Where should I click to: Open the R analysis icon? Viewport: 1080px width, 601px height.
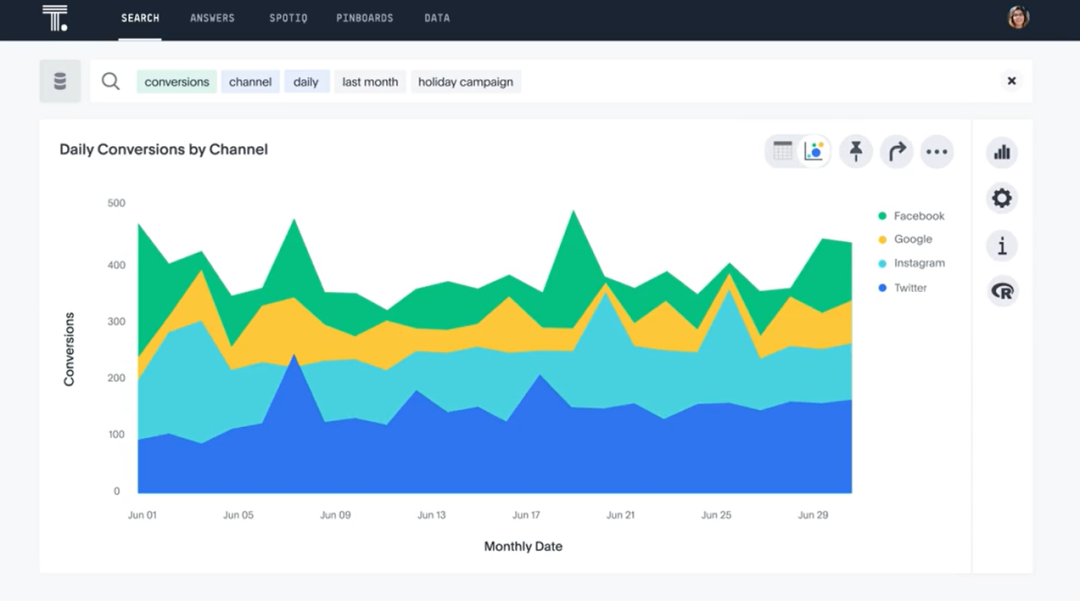[x=1001, y=291]
